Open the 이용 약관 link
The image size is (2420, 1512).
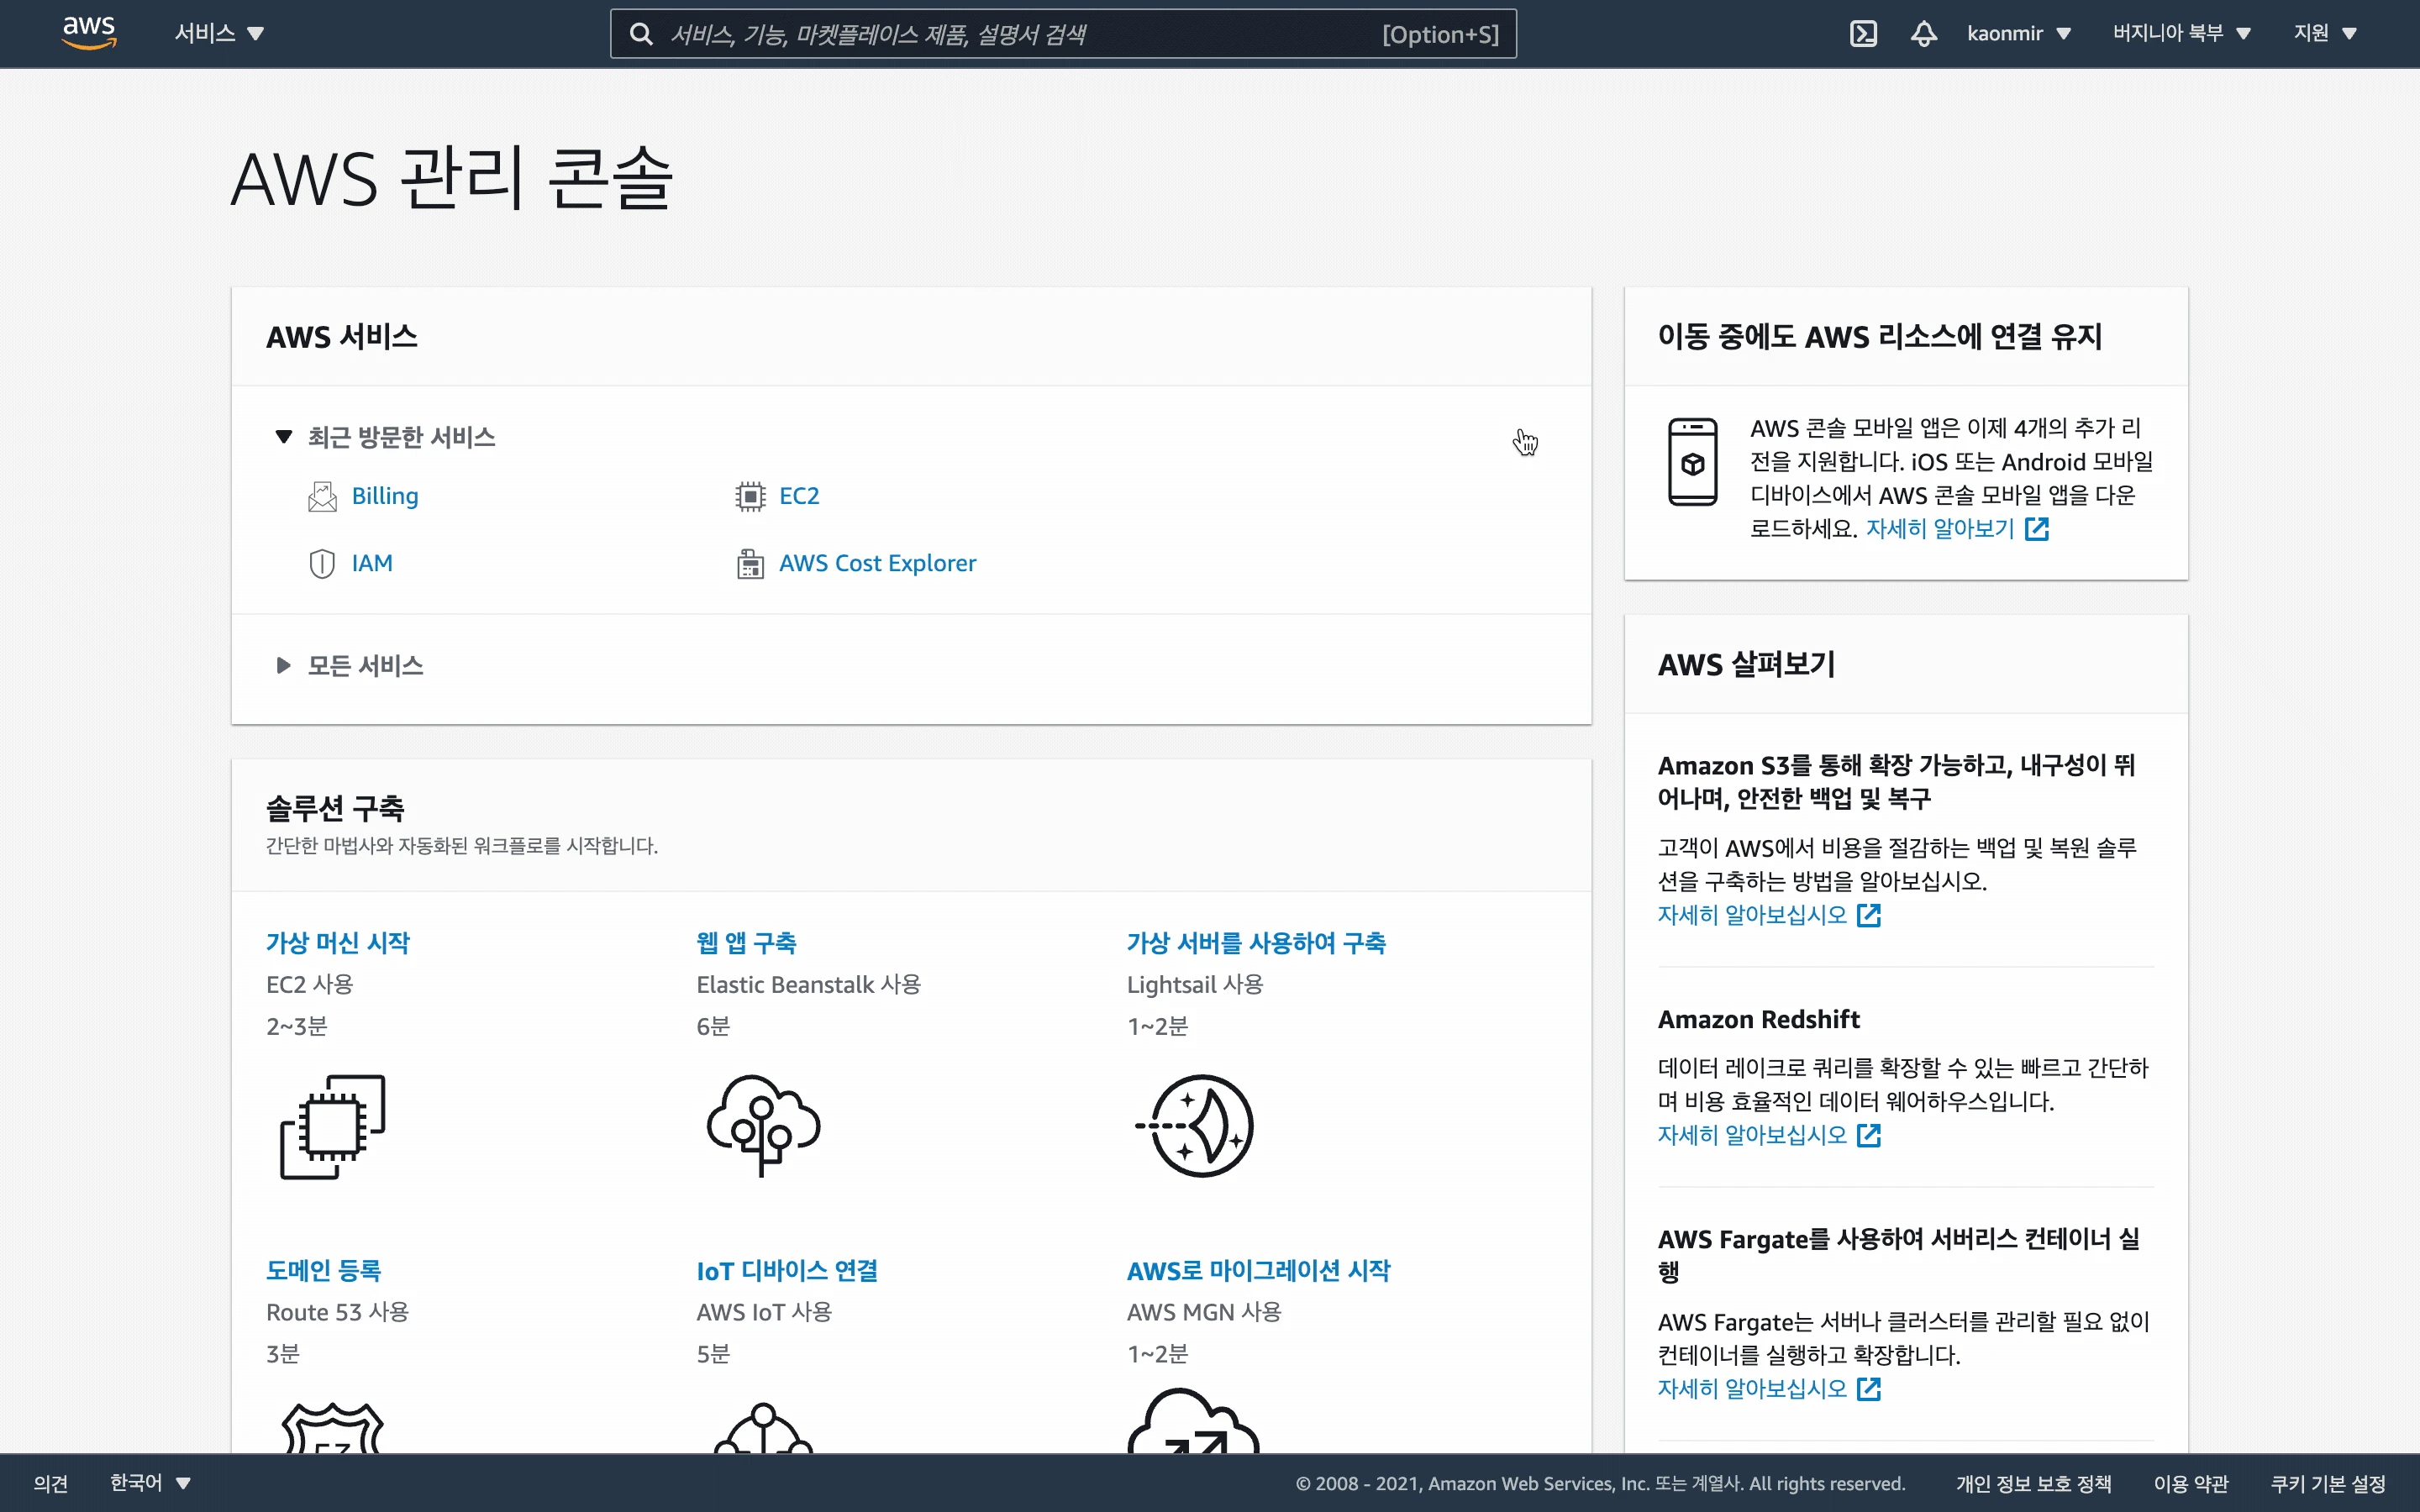tap(2190, 1484)
